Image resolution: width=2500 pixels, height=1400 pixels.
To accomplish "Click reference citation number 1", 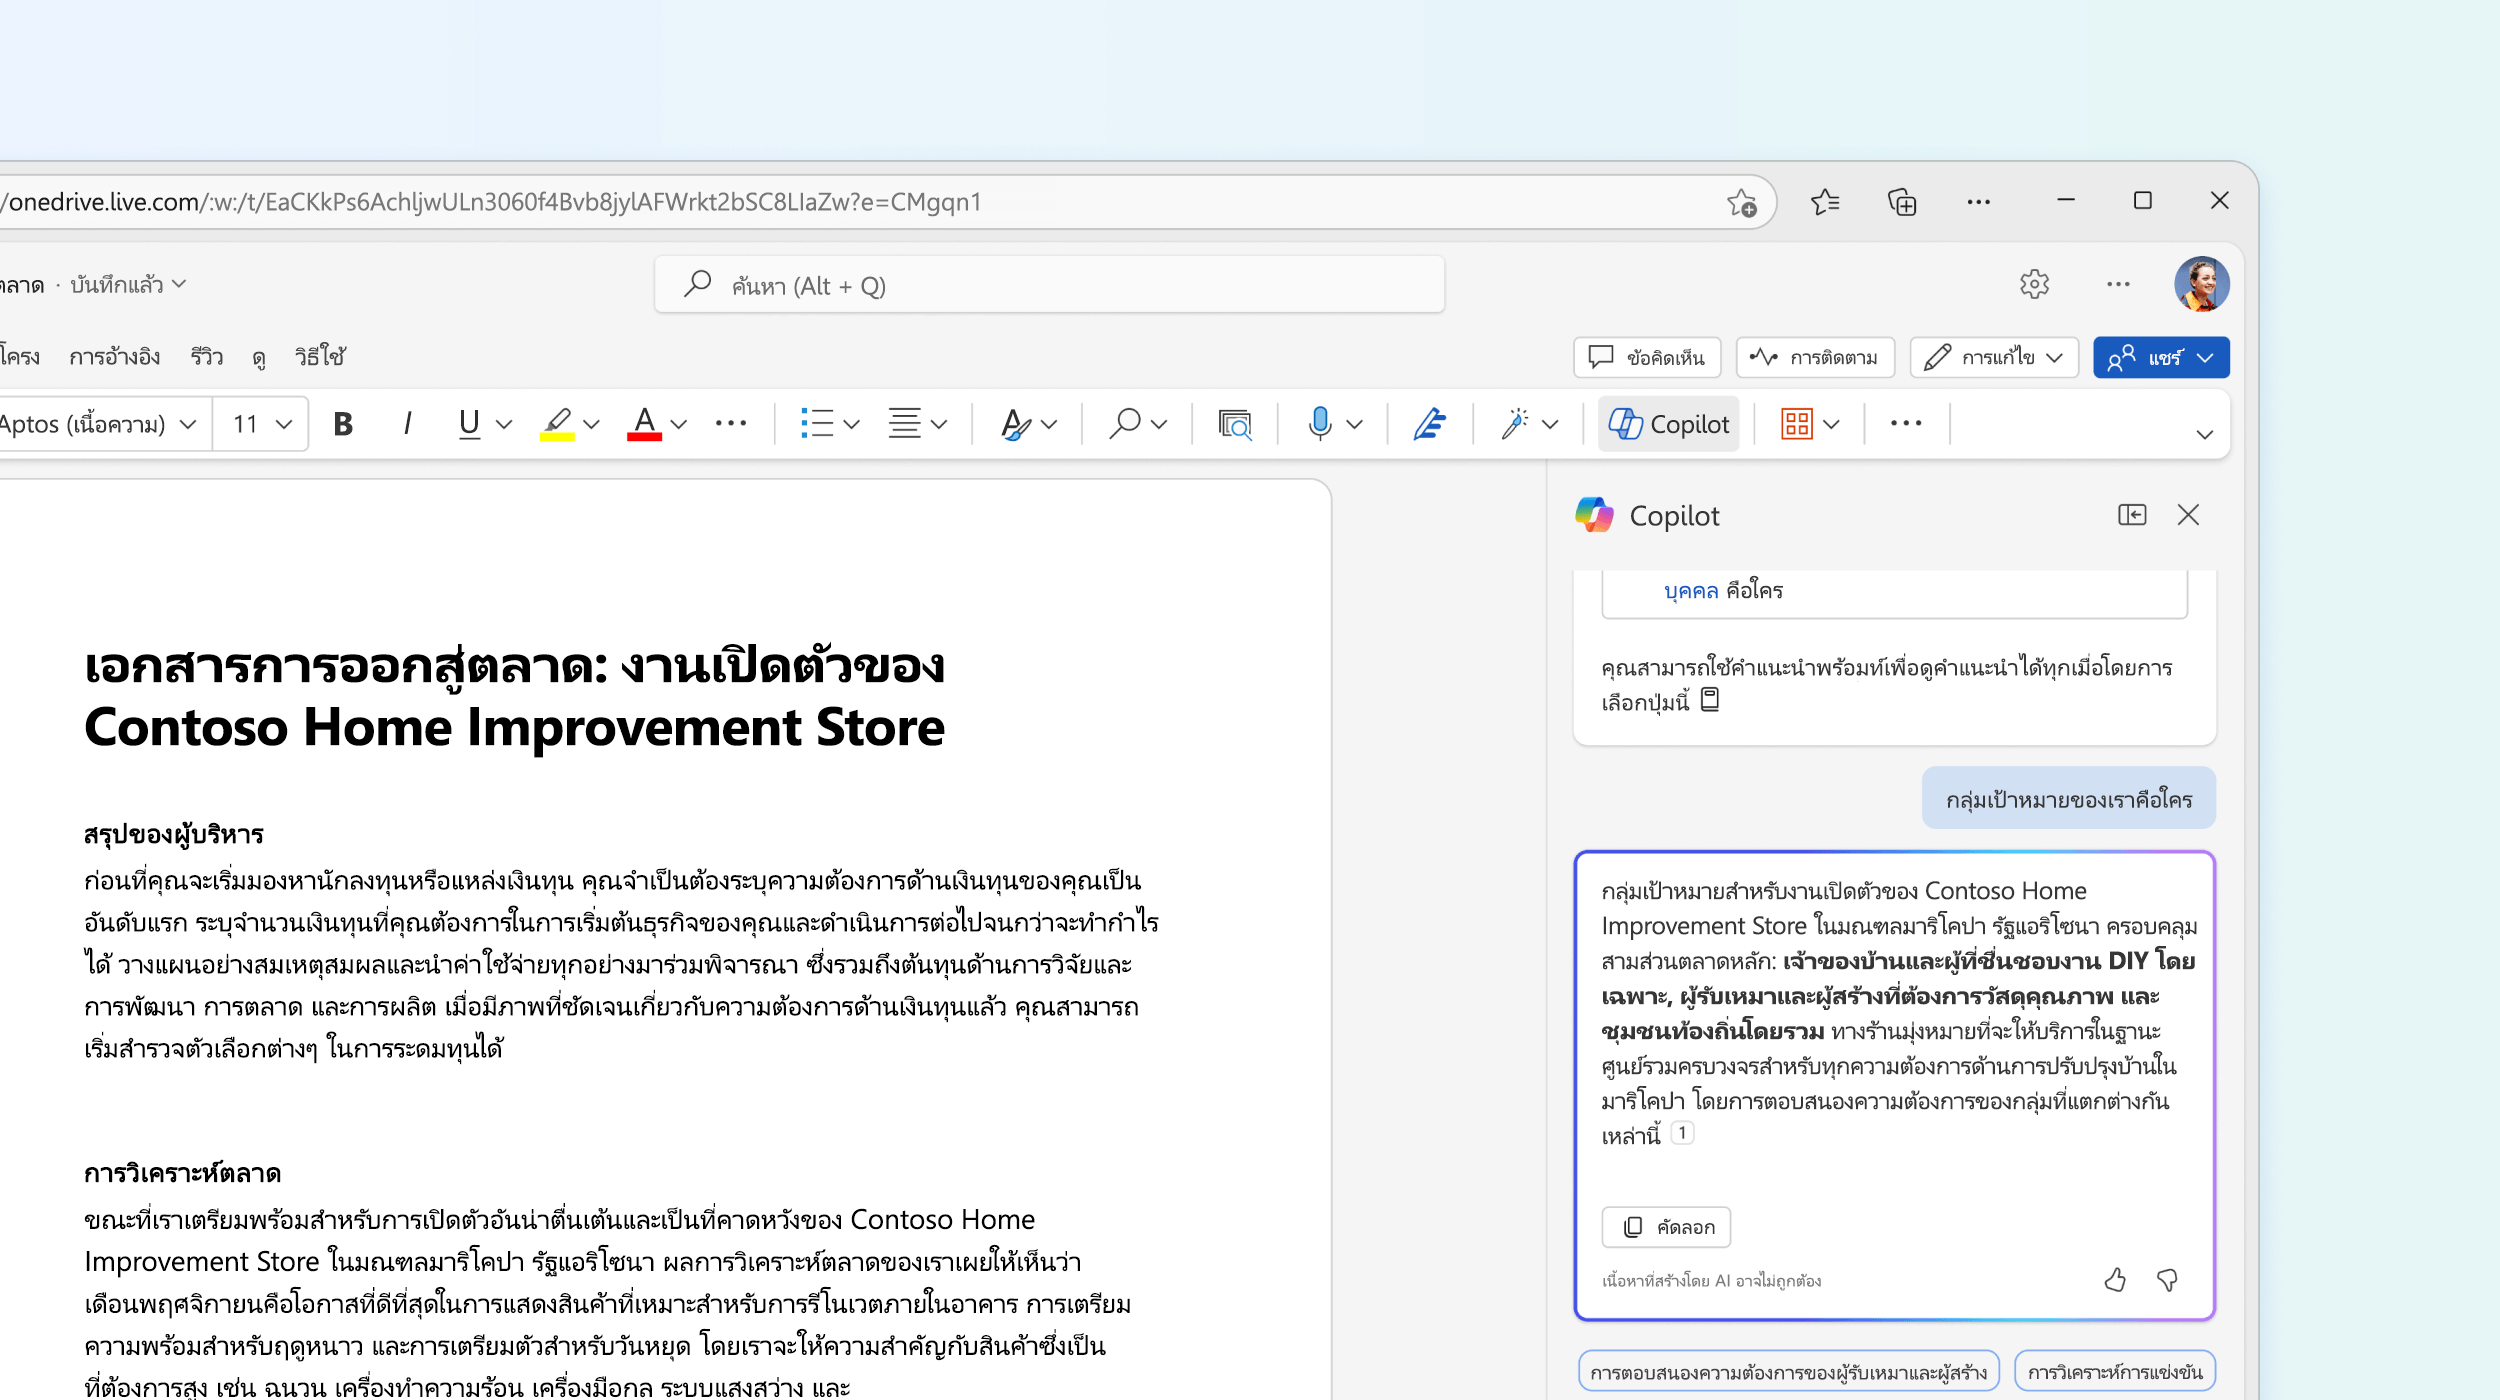I will pyautogui.click(x=1683, y=1133).
